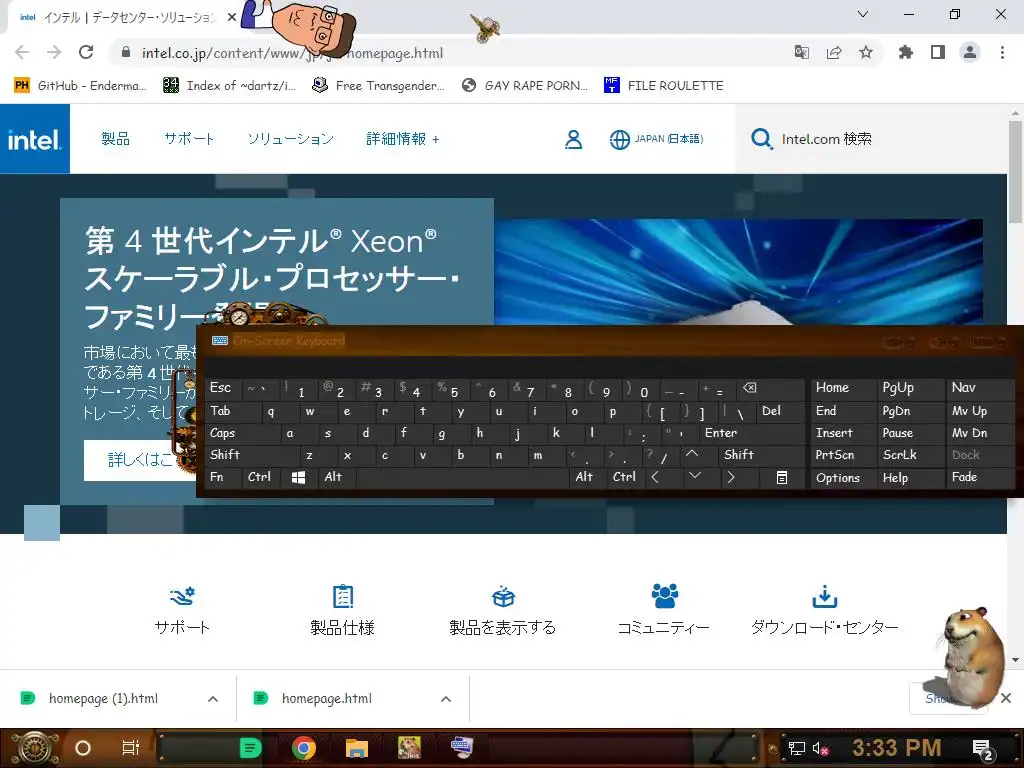Click the ダウンロード・センター download icon
1024x768 pixels.
point(824,596)
